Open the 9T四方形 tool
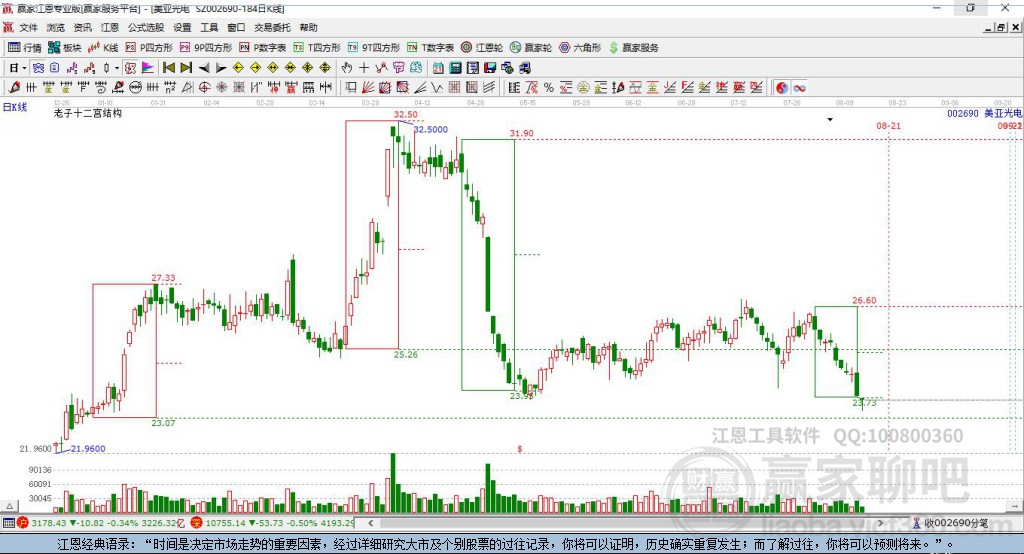Image resolution: width=1024 pixels, height=554 pixels. point(374,48)
